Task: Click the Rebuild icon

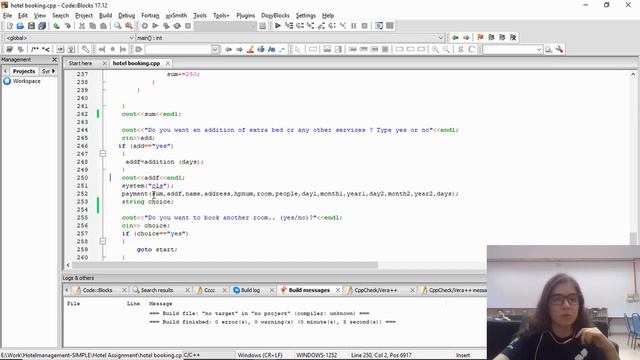Action: tap(177, 26)
